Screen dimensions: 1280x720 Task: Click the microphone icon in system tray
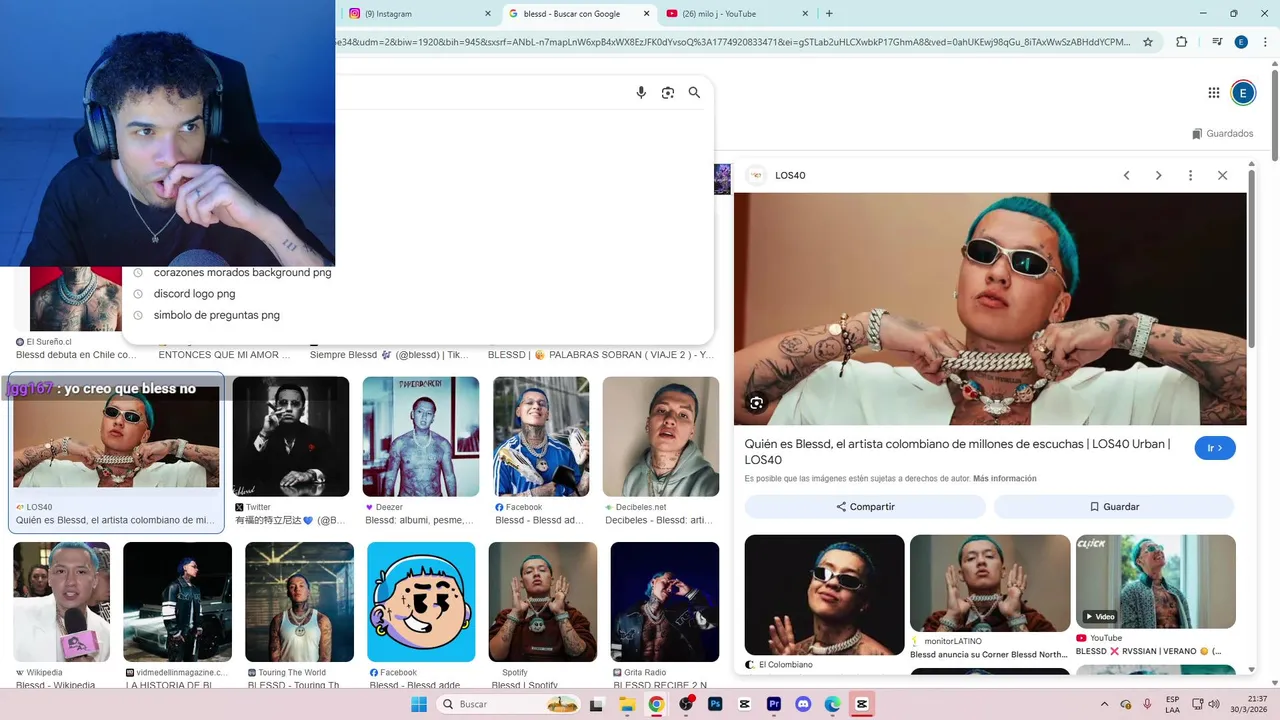pyautogui.click(x=1147, y=704)
